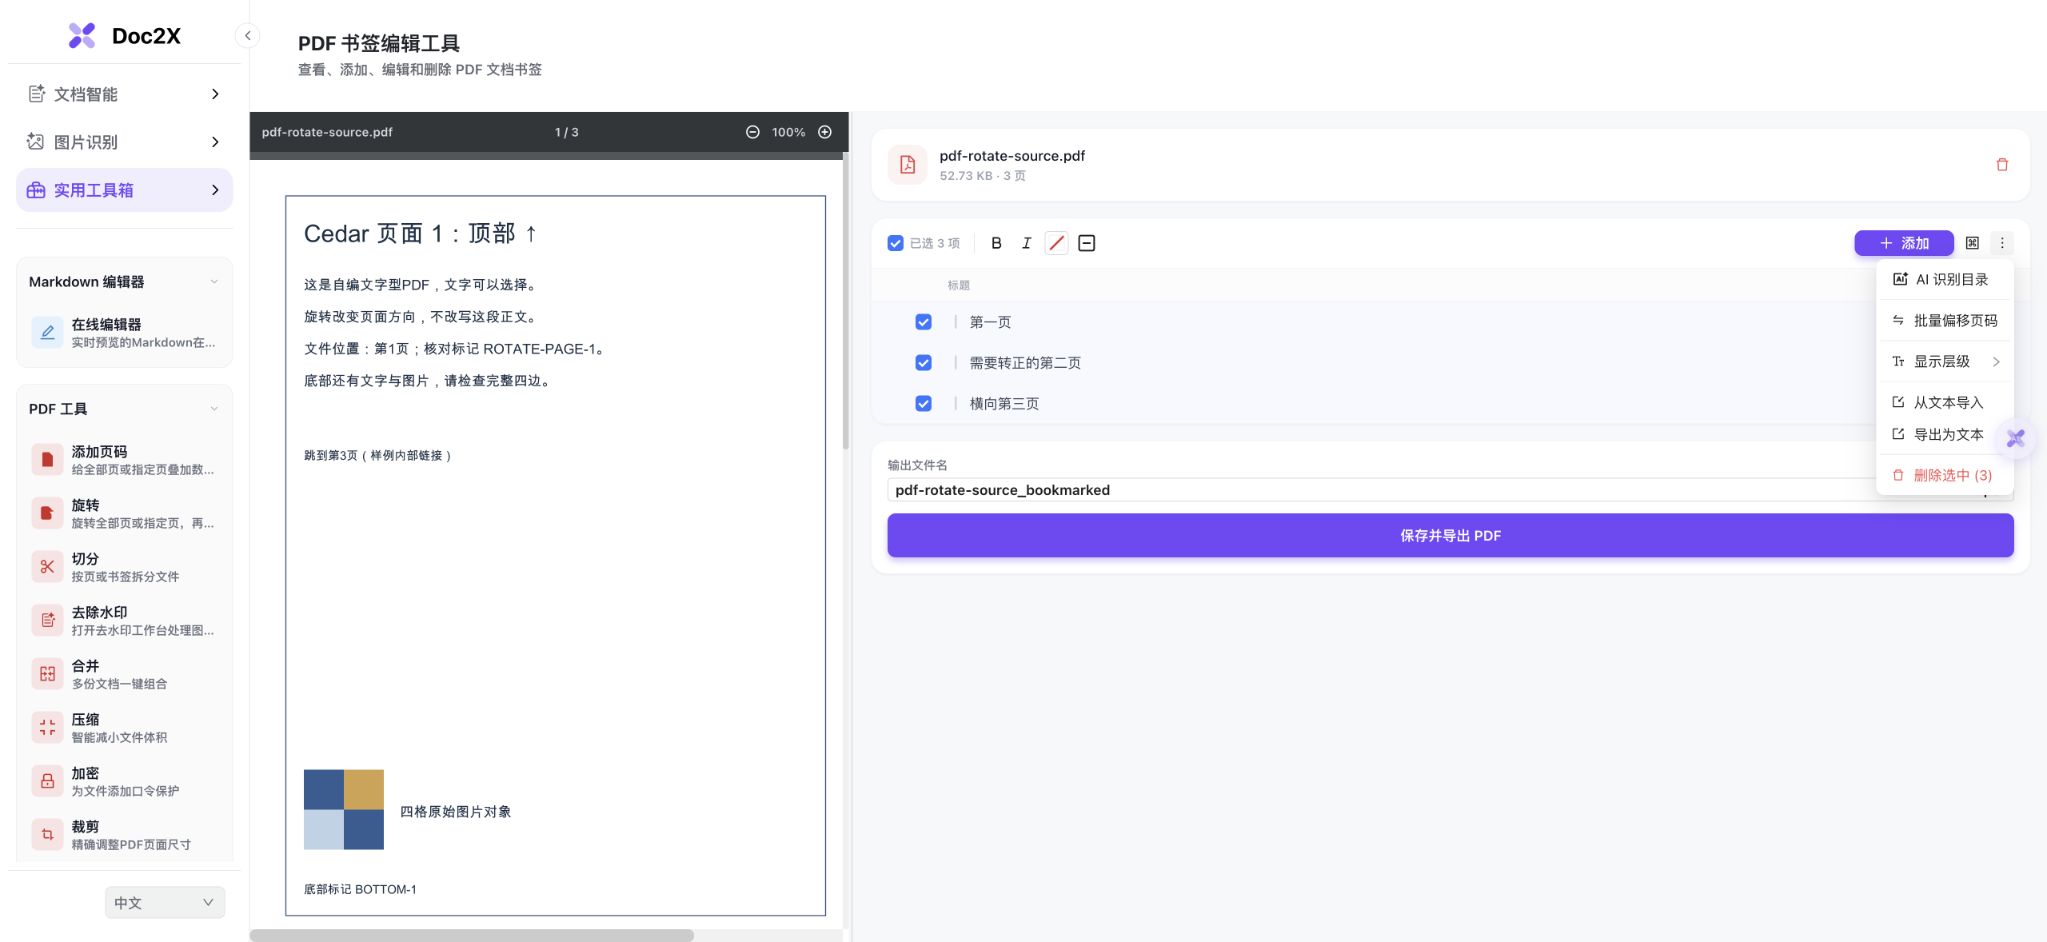
Task: Click the '添加' bookmark button
Action: [1904, 243]
